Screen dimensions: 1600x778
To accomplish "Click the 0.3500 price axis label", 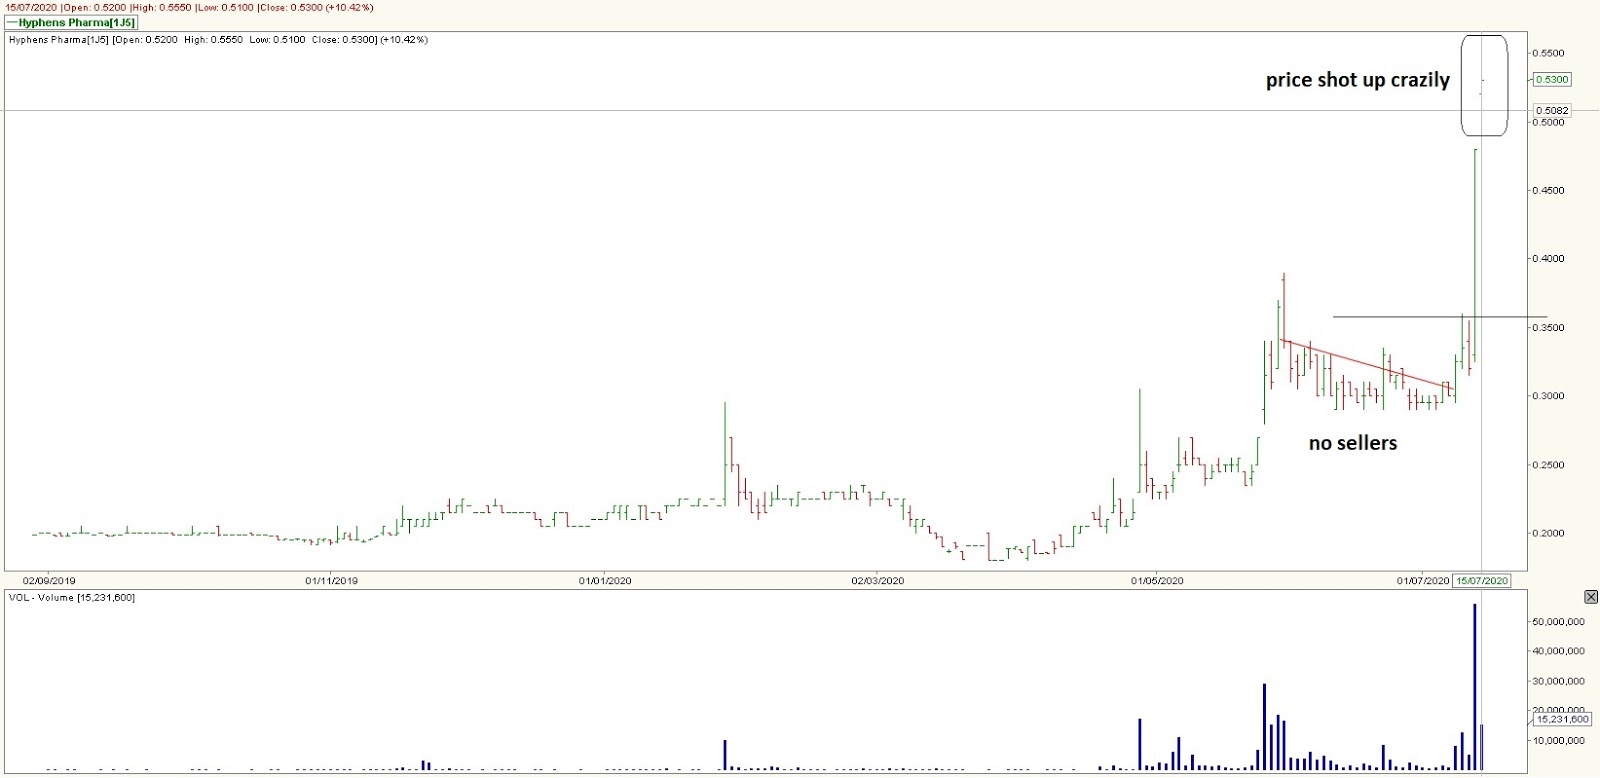I will 1550,328.
